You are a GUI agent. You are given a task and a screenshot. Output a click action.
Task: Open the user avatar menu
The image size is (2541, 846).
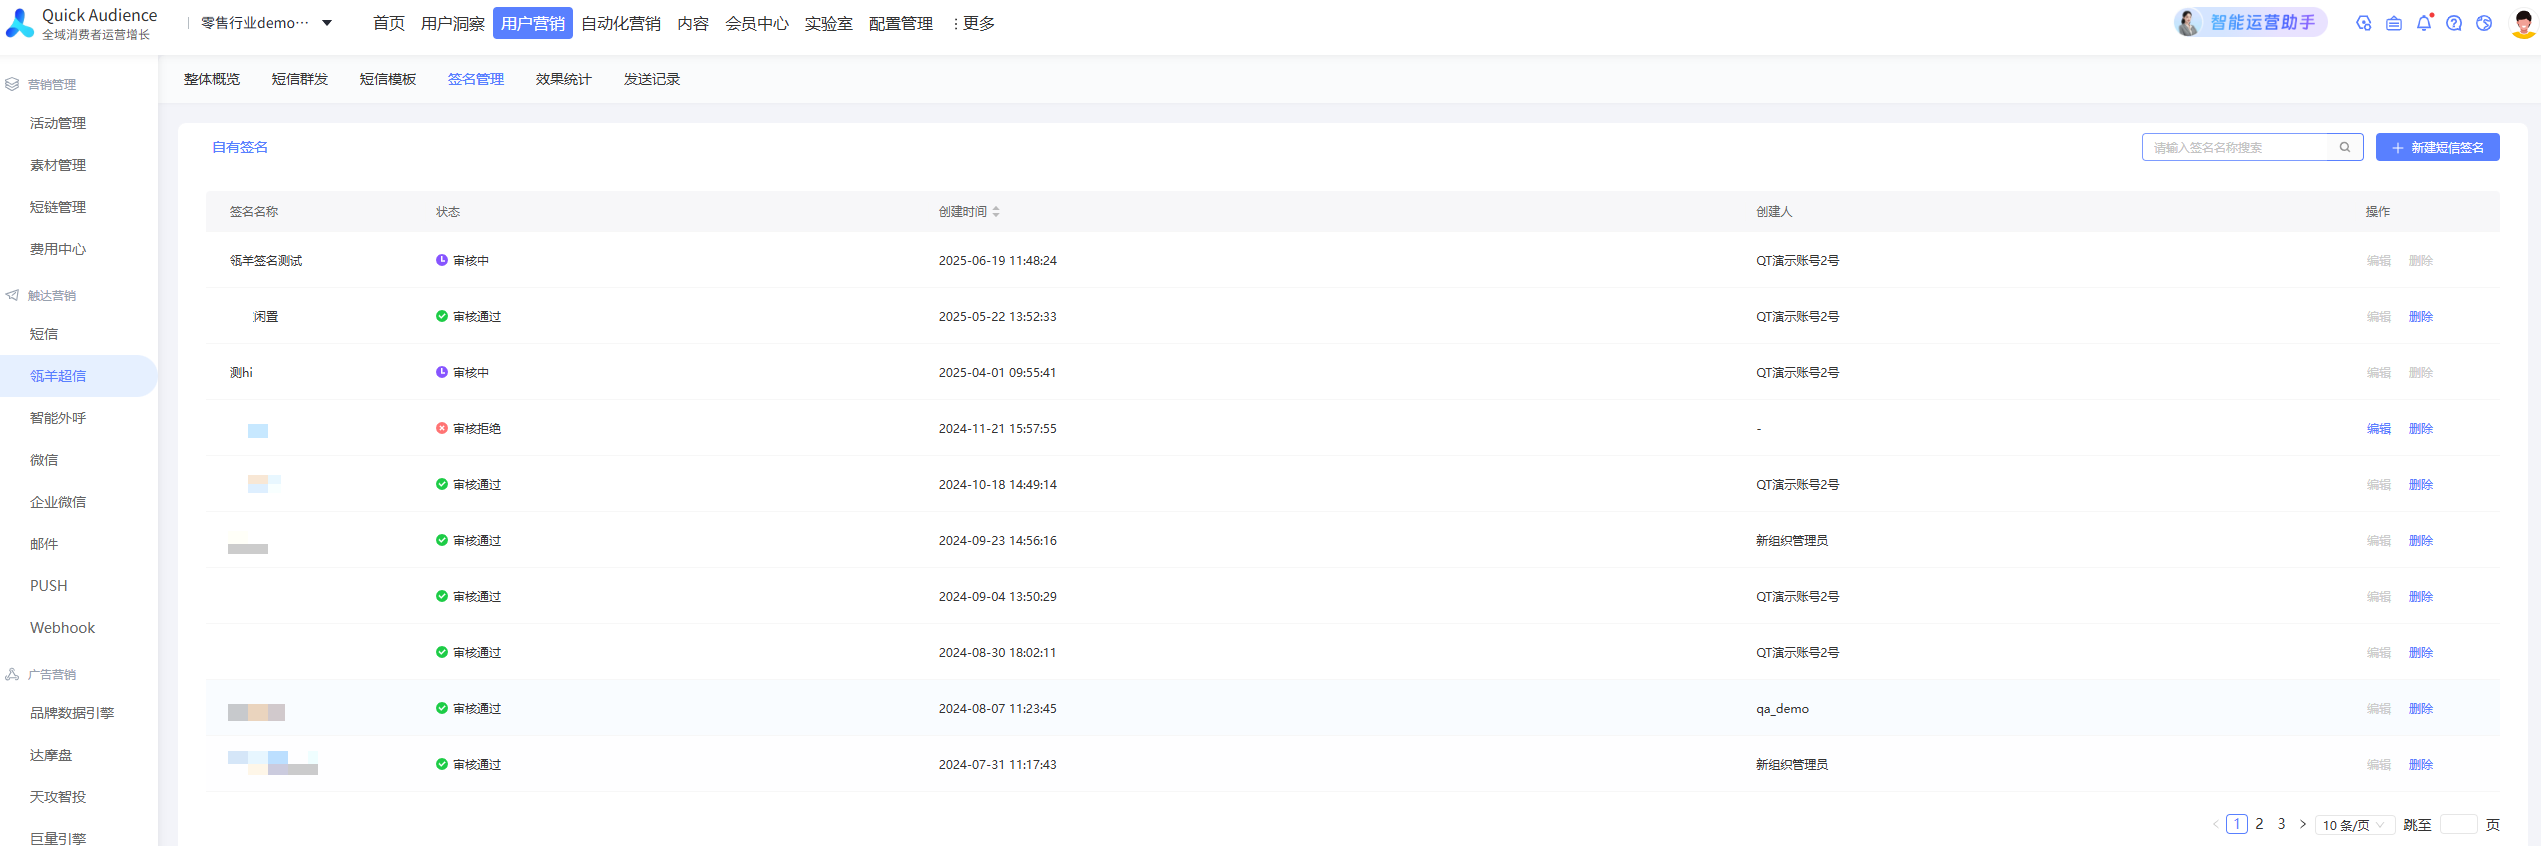2523,23
